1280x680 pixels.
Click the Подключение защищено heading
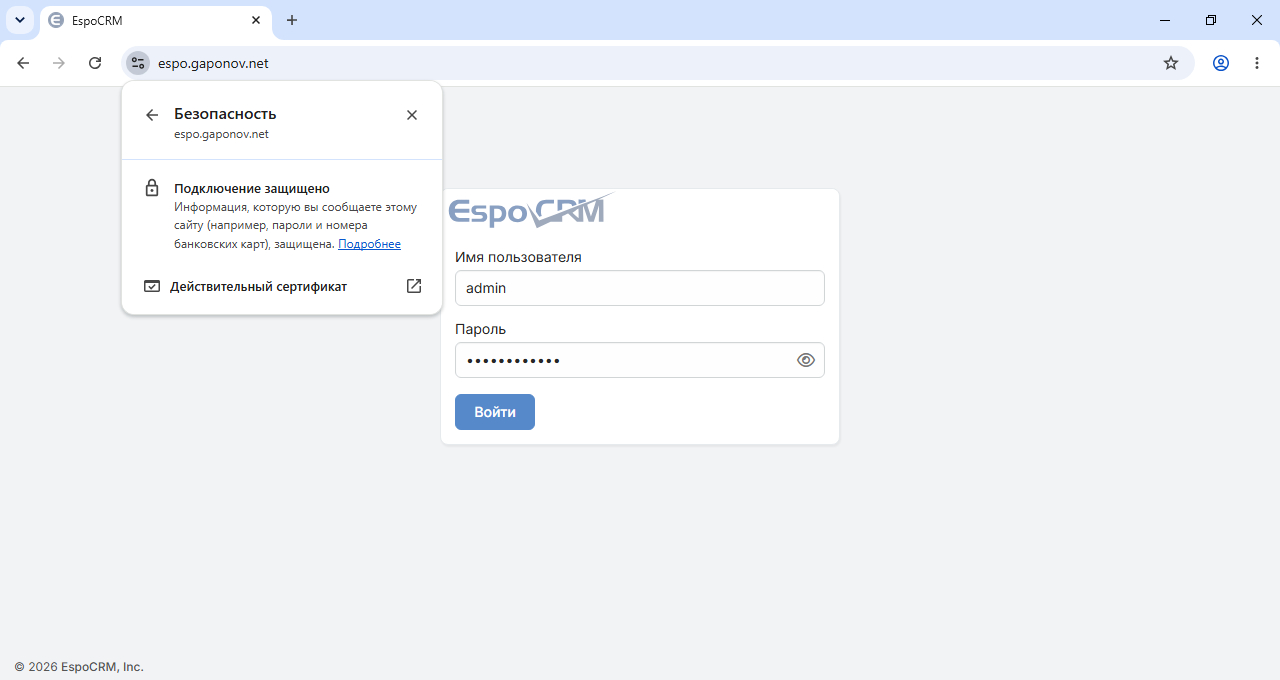(x=252, y=188)
